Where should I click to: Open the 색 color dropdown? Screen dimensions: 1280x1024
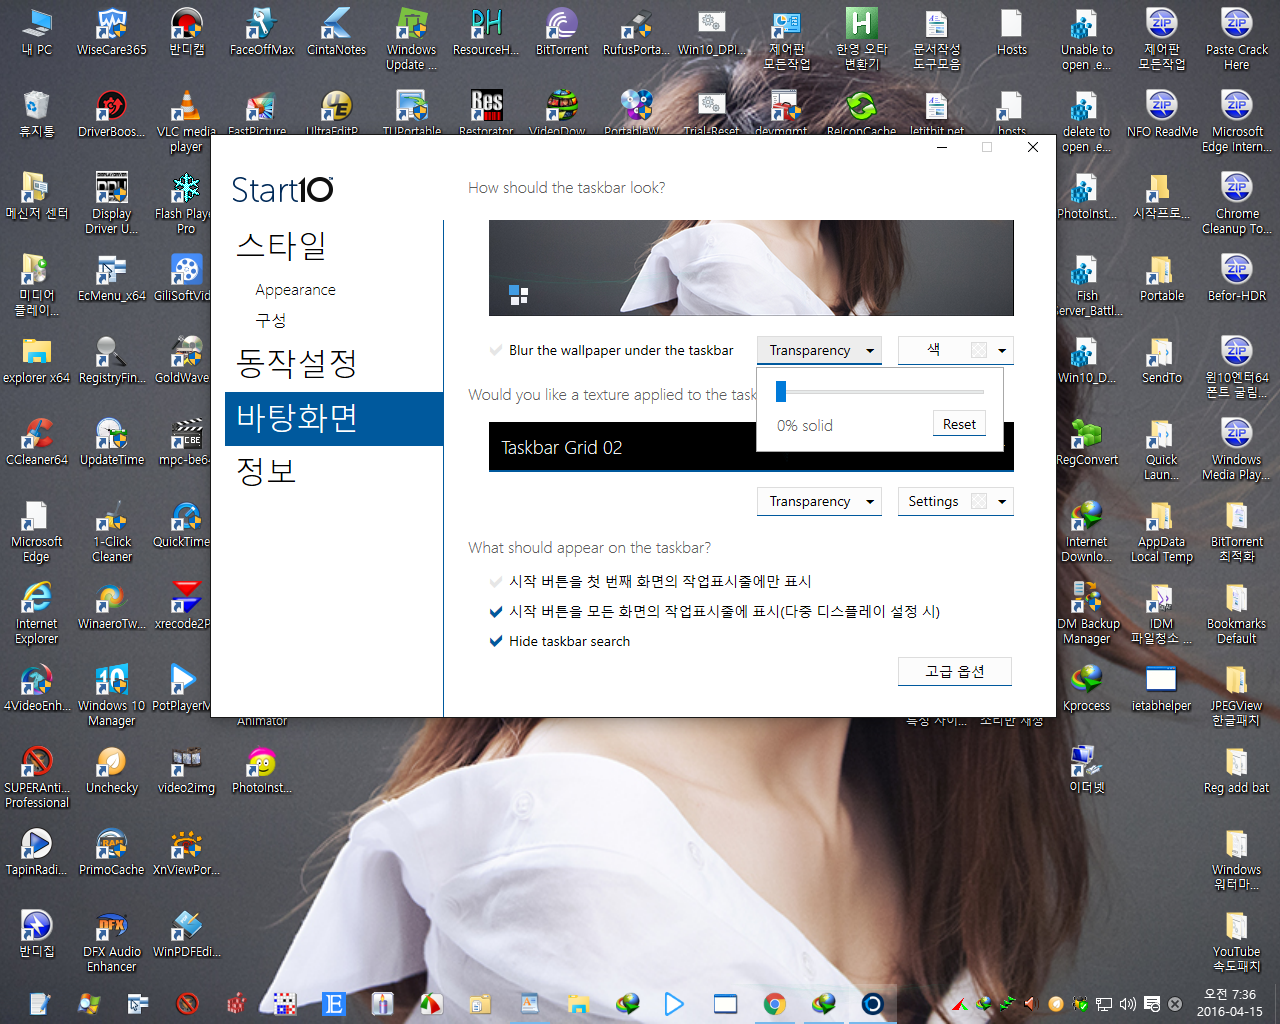coord(955,350)
